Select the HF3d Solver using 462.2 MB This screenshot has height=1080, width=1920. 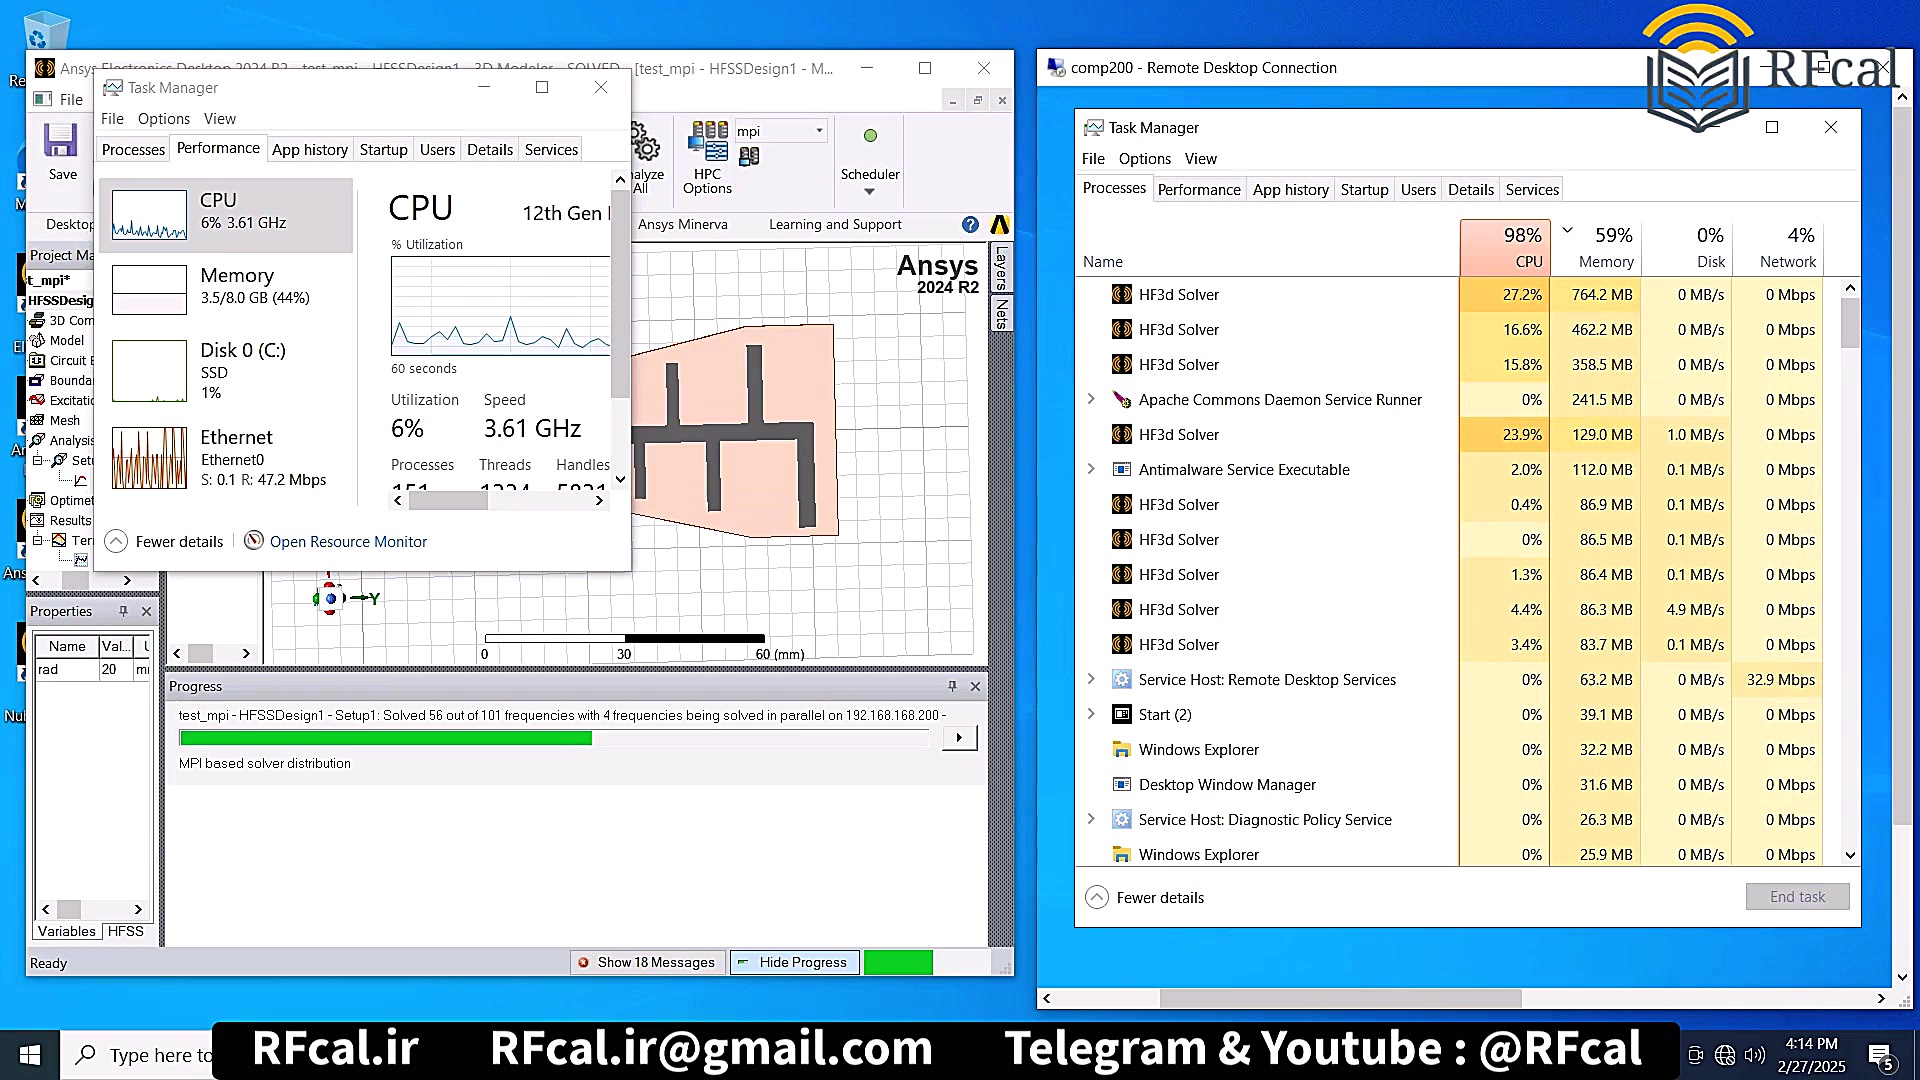click(x=1450, y=329)
